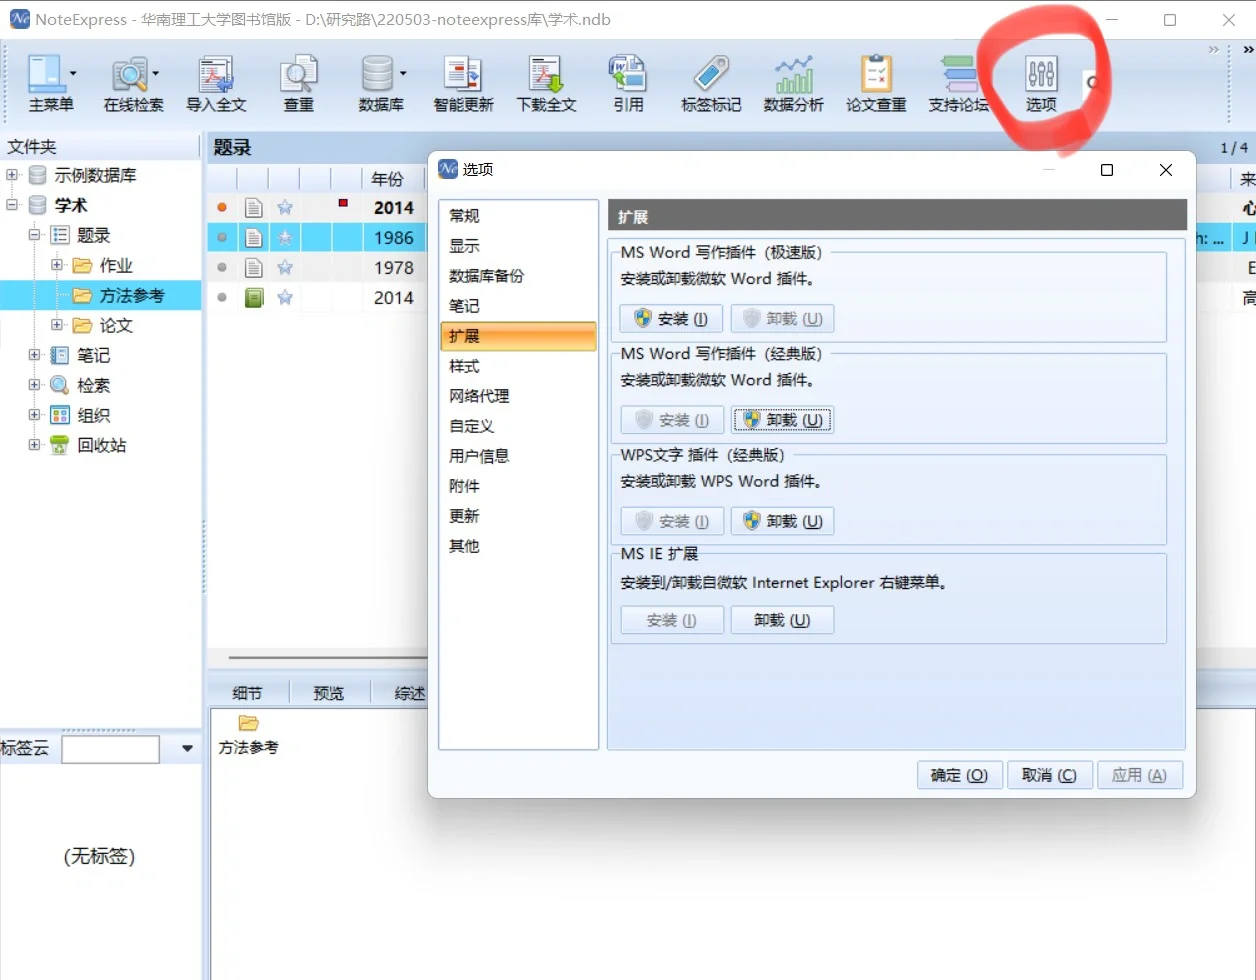Collapse the 题录 tree node
The image size is (1256, 980).
click(x=34, y=235)
